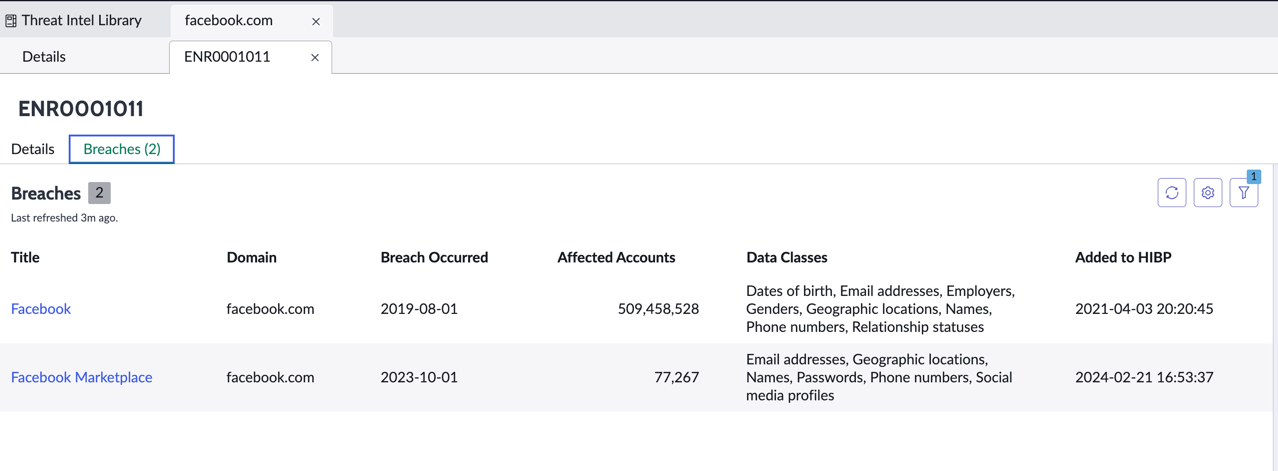Image resolution: width=1278 pixels, height=471 pixels.
Task: Sort by Breach Occurred column header
Action: pyautogui.click(x=434, y=257)
